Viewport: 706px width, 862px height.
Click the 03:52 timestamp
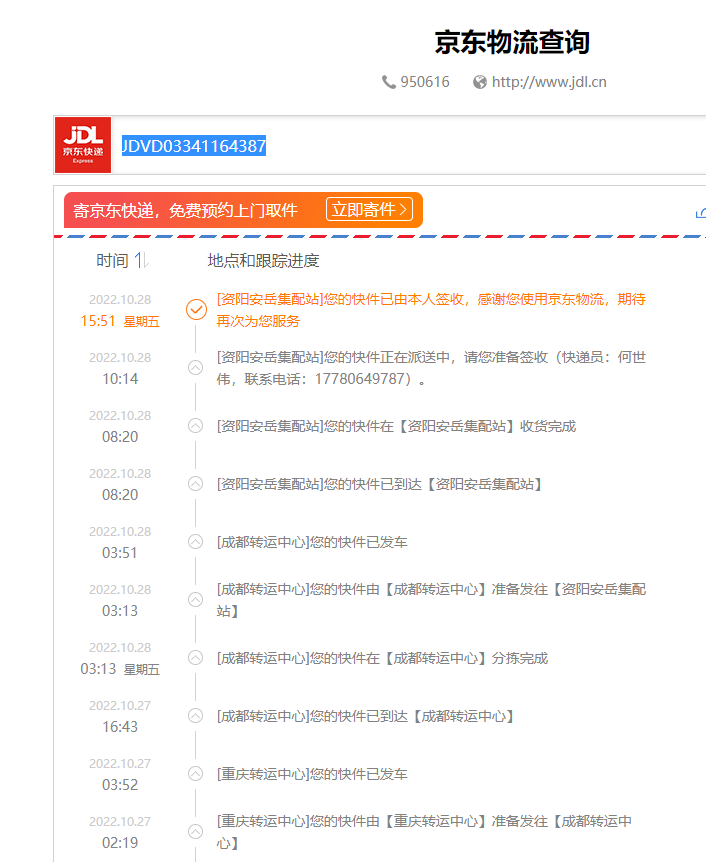tap(120, 784)
